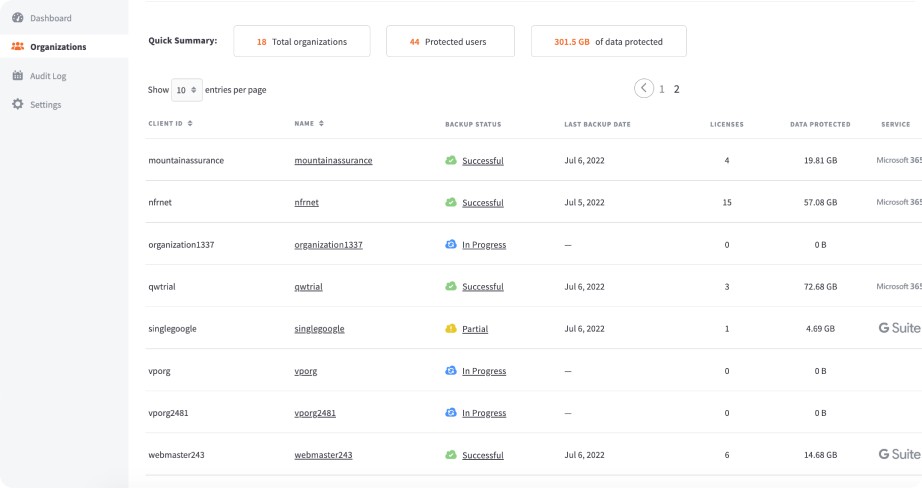Click the 4.69 GB data cell
Viewport: 922px width, 488px height.
coord(820,329)
